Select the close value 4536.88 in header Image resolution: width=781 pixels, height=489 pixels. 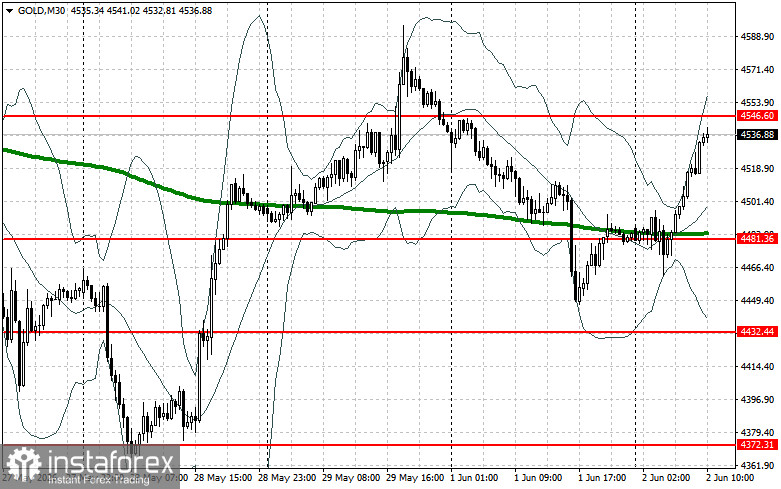click(195, 10)
